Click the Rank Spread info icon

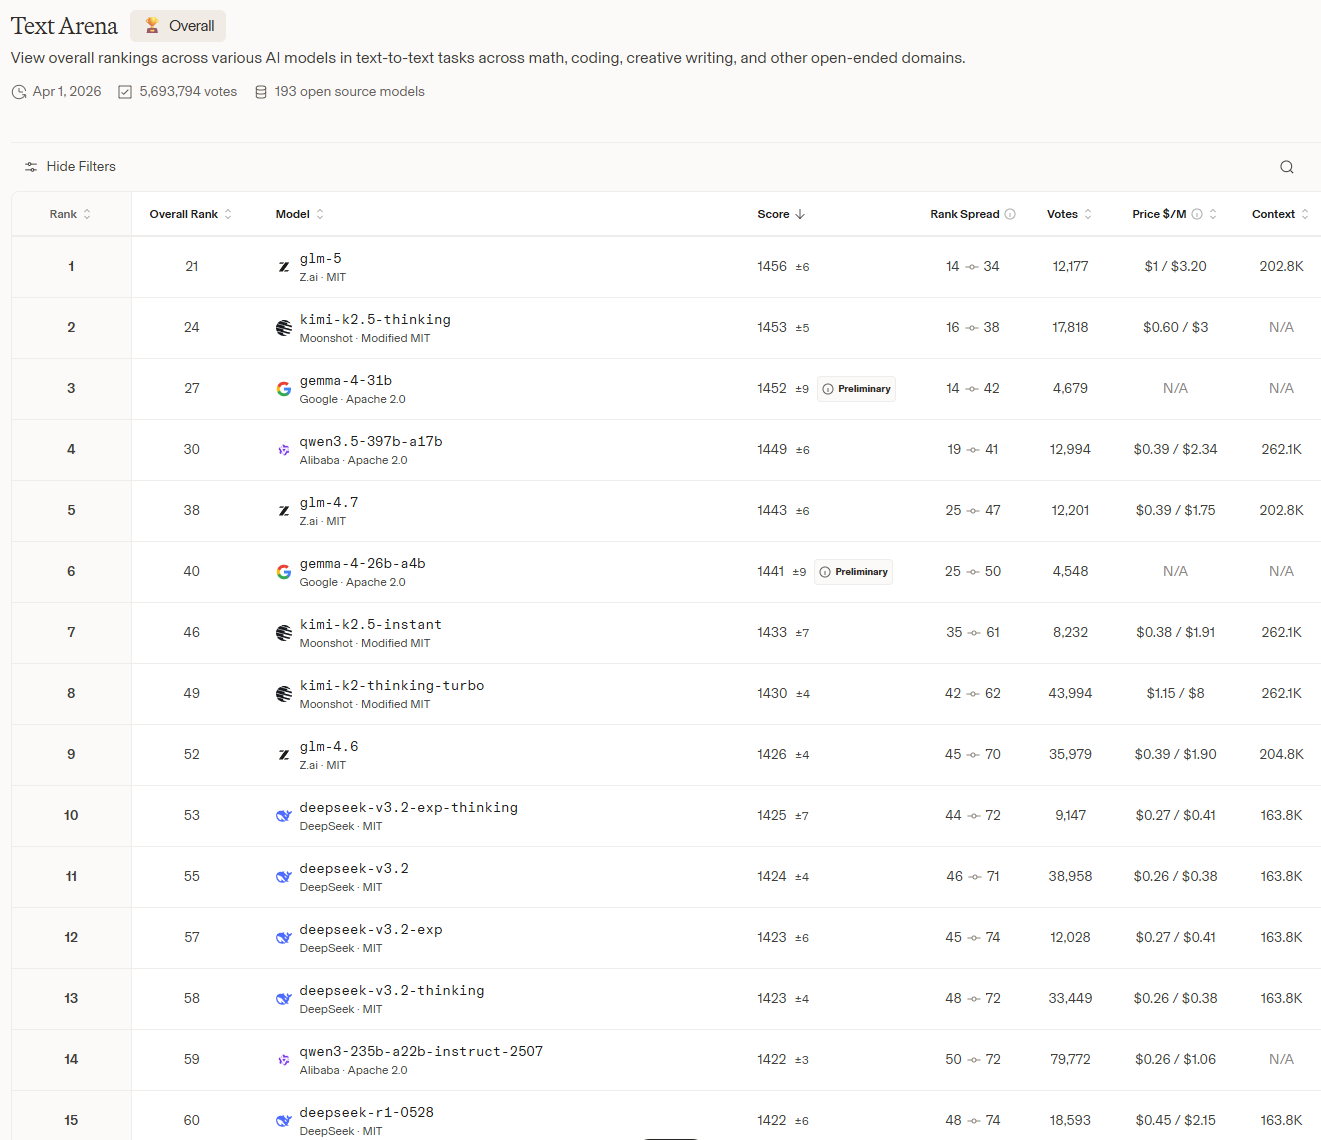click(x=1010, y=214)
